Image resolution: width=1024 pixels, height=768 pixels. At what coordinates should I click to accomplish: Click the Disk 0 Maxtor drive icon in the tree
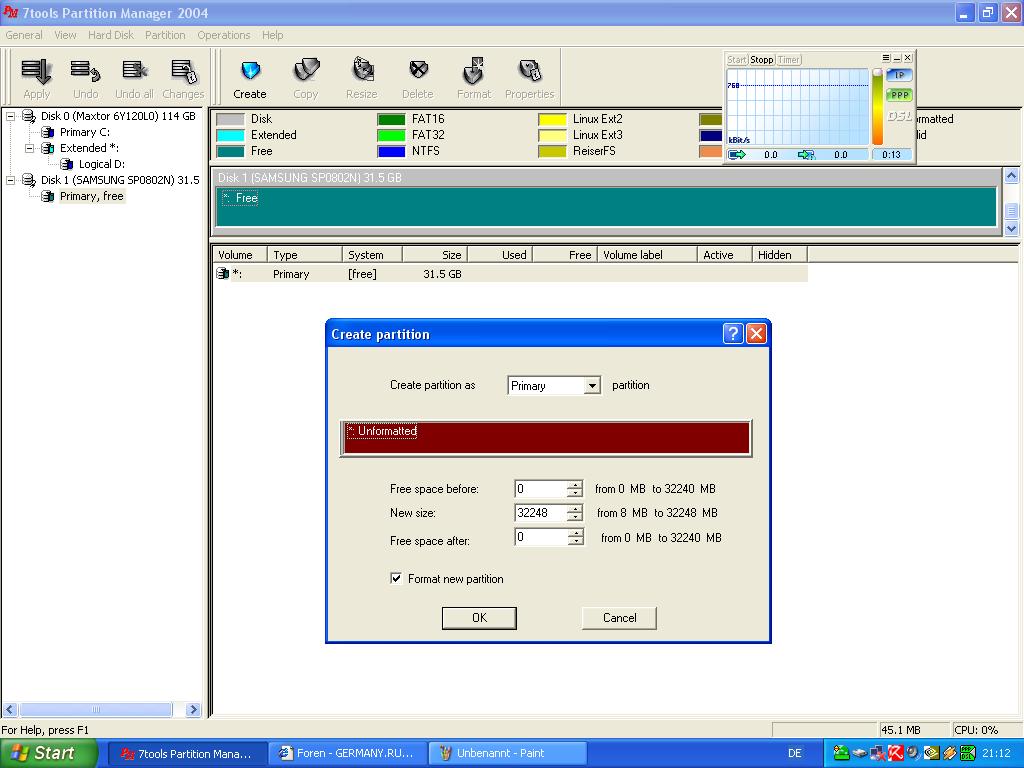29,116
